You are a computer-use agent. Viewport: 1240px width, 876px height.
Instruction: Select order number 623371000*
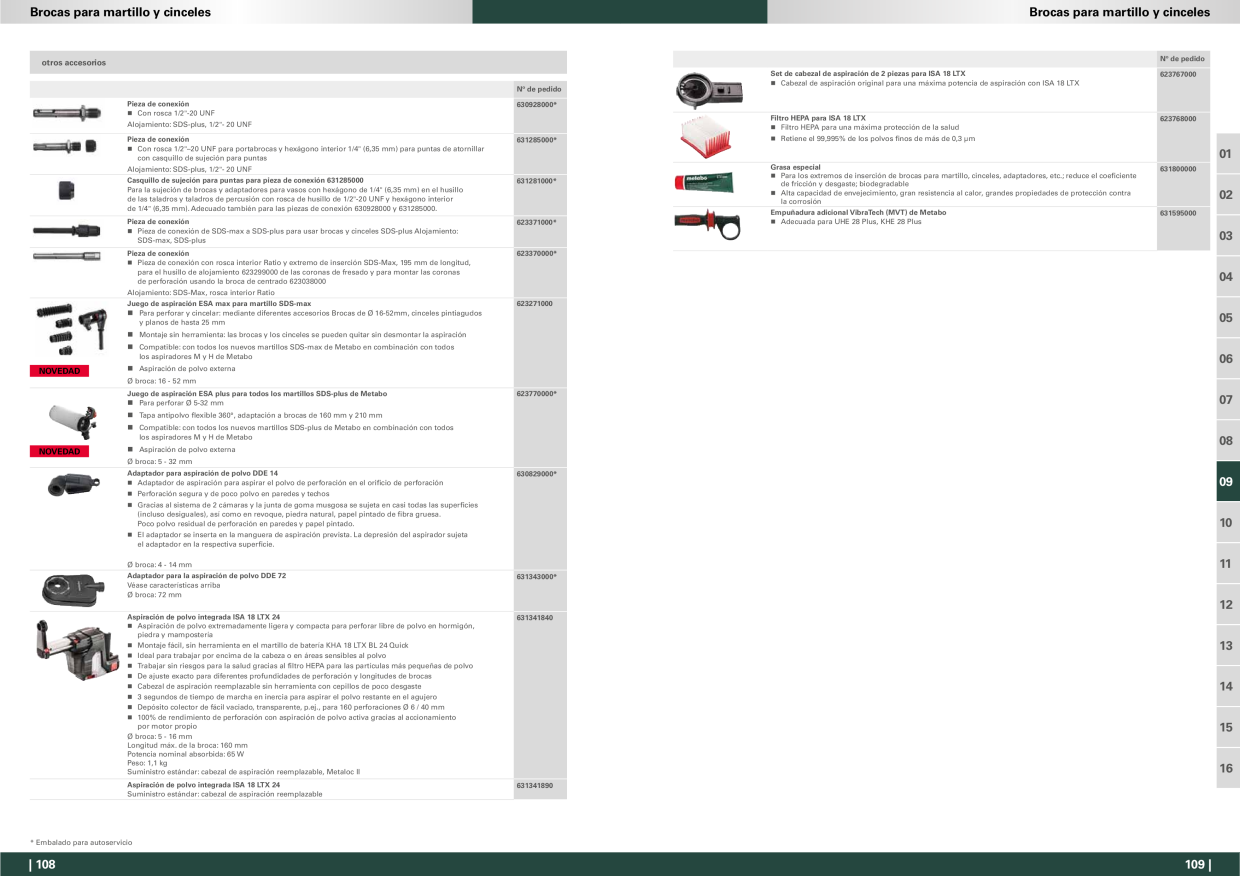536,222
